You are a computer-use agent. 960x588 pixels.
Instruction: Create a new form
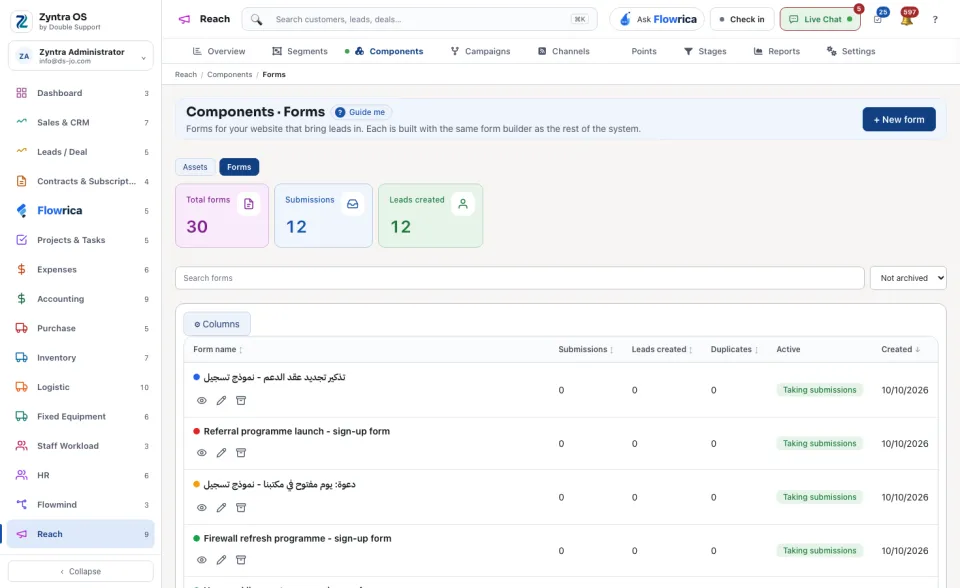pyautogui.click(x=899, y=119)
